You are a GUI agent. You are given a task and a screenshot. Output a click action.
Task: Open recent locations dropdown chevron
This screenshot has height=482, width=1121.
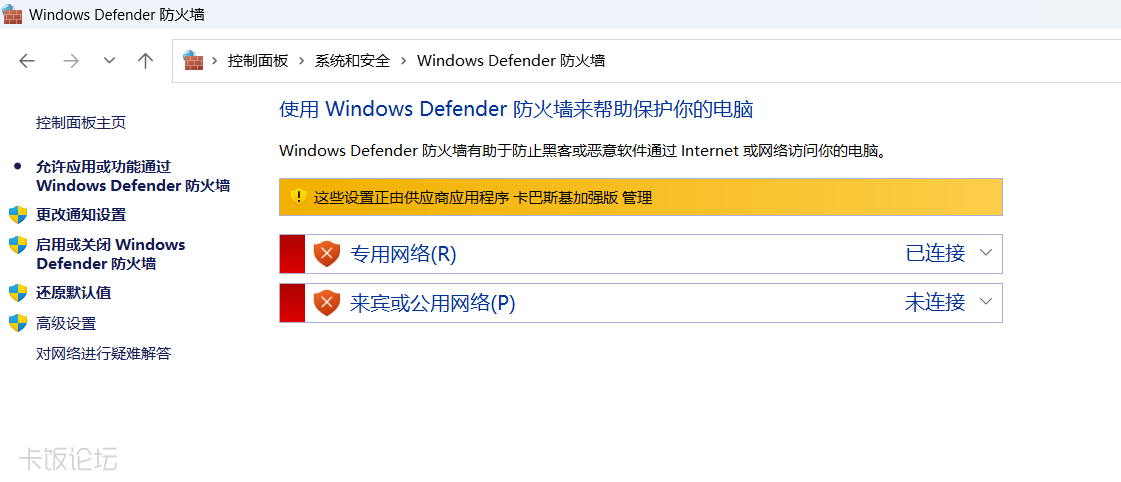click(109, 61)
